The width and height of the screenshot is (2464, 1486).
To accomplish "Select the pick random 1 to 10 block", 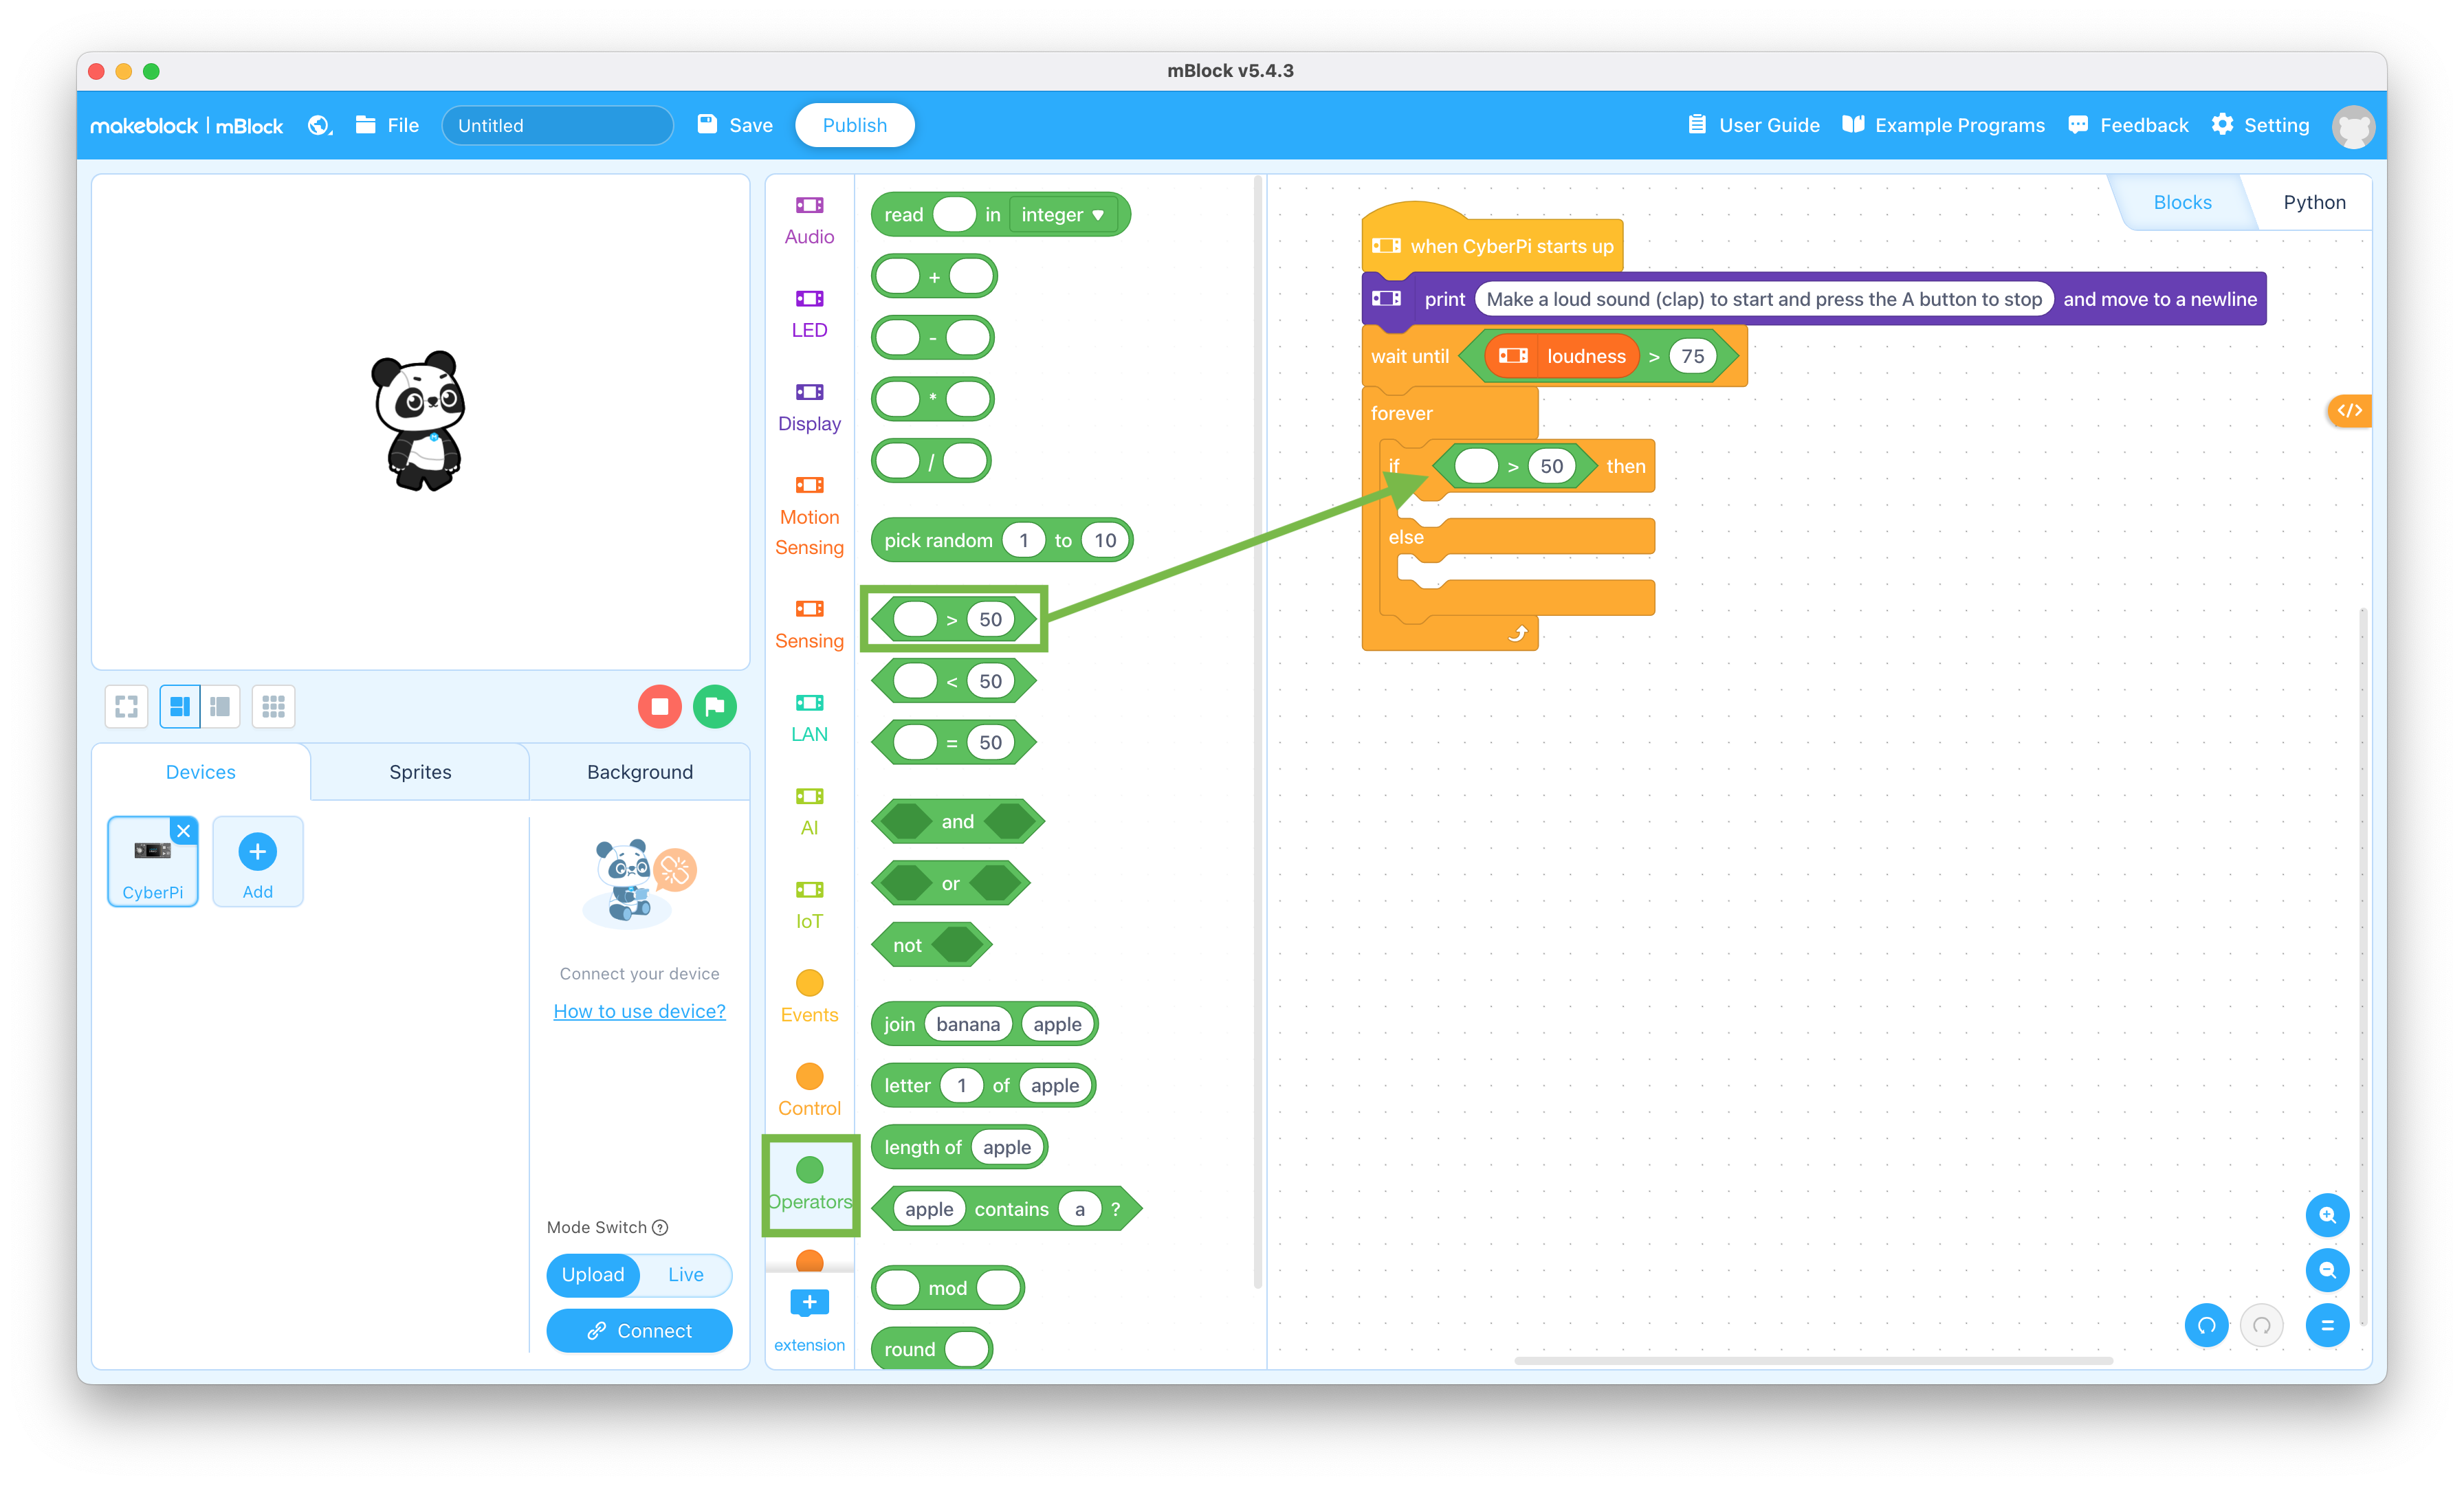I will point(1003,540).
